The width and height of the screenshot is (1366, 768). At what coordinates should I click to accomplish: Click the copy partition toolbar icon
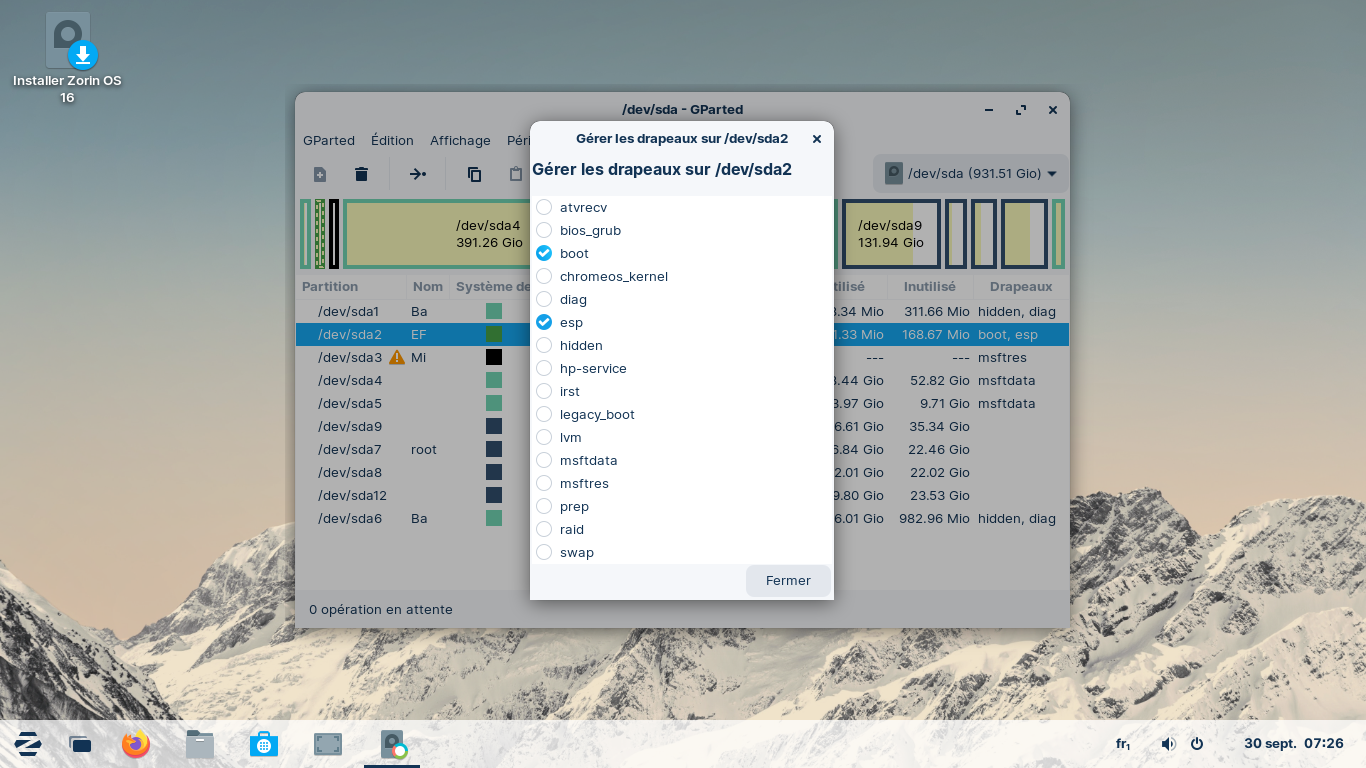point(475,174)
